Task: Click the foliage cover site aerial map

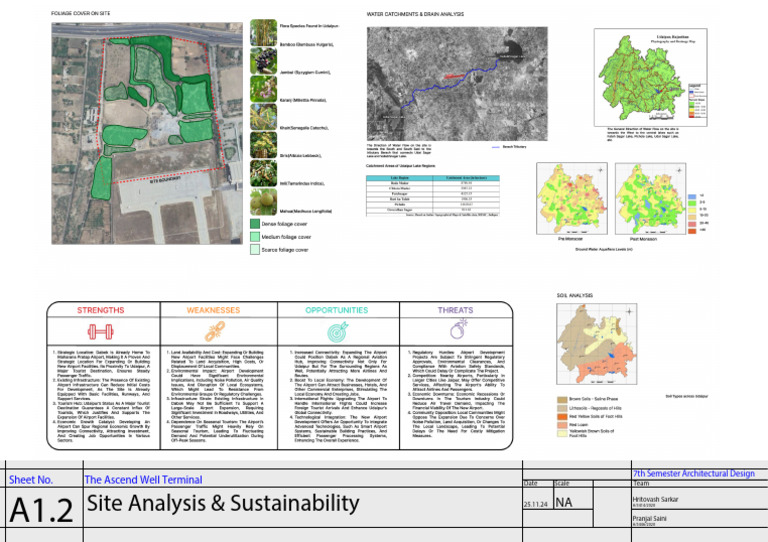Action: point(147,133)
